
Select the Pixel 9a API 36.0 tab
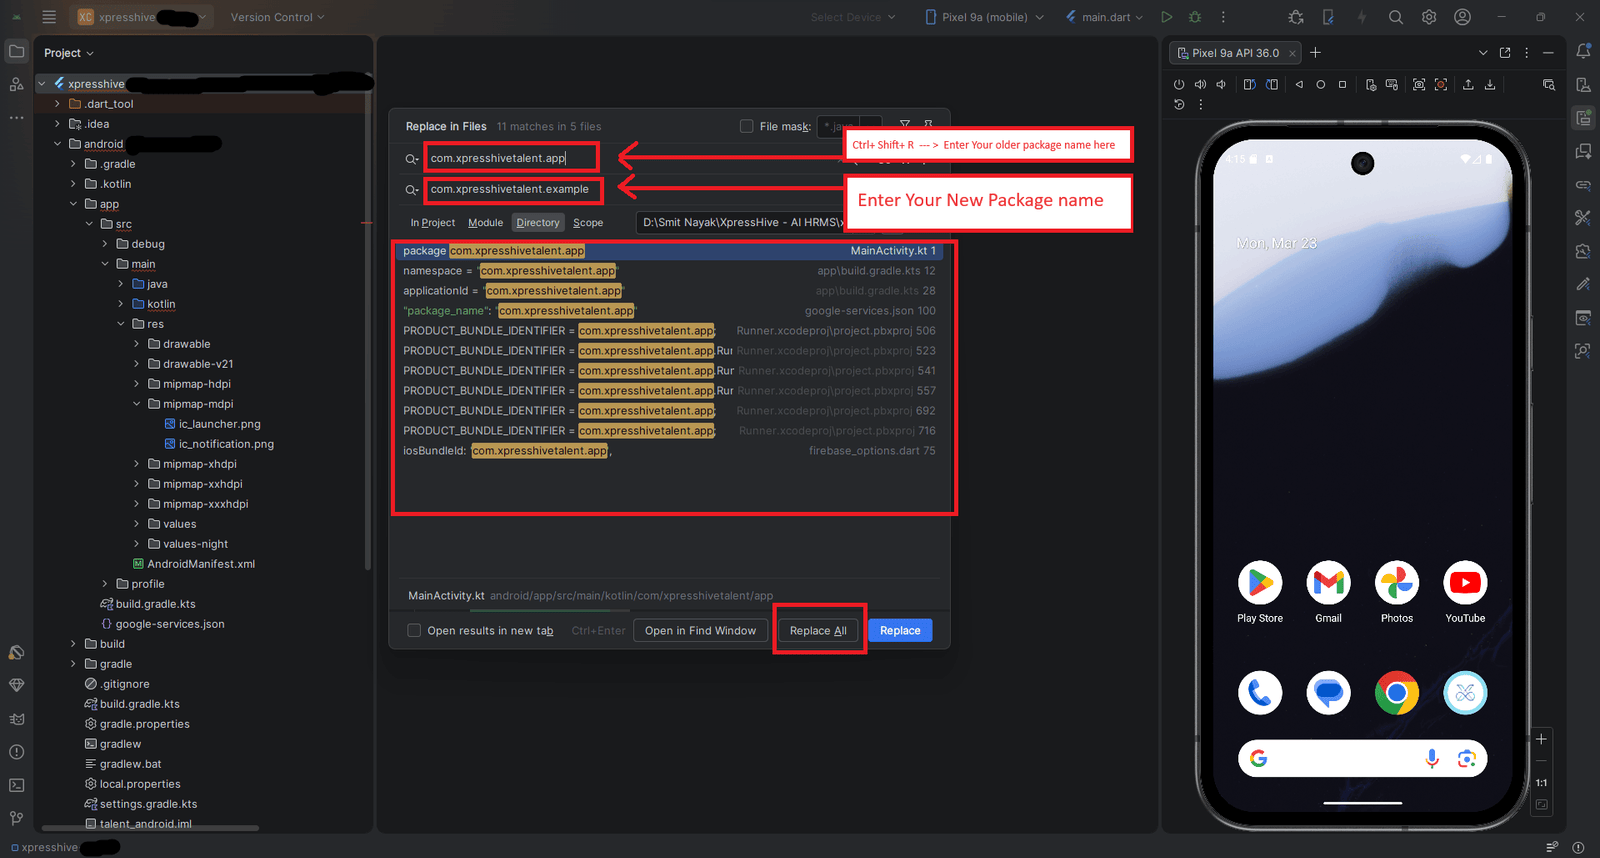[x=1235, y=53]
